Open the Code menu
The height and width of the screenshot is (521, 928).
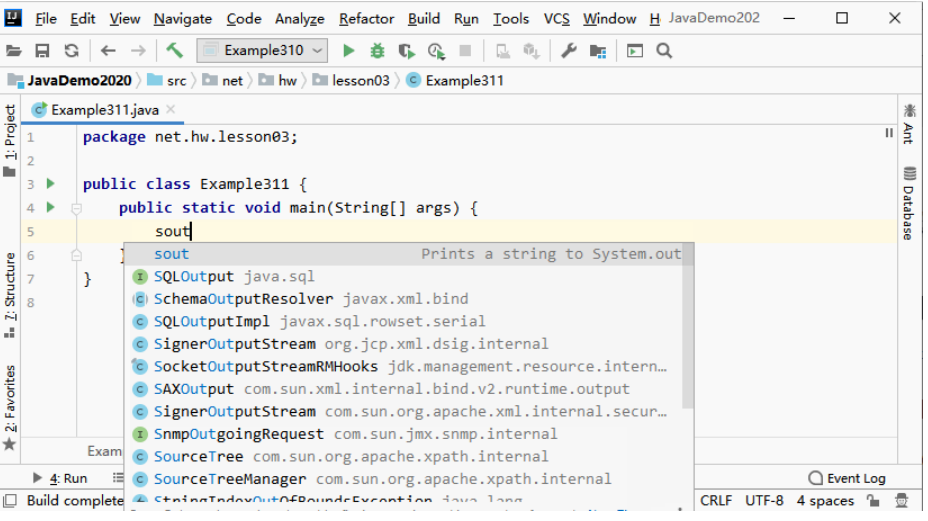(244, 19)
